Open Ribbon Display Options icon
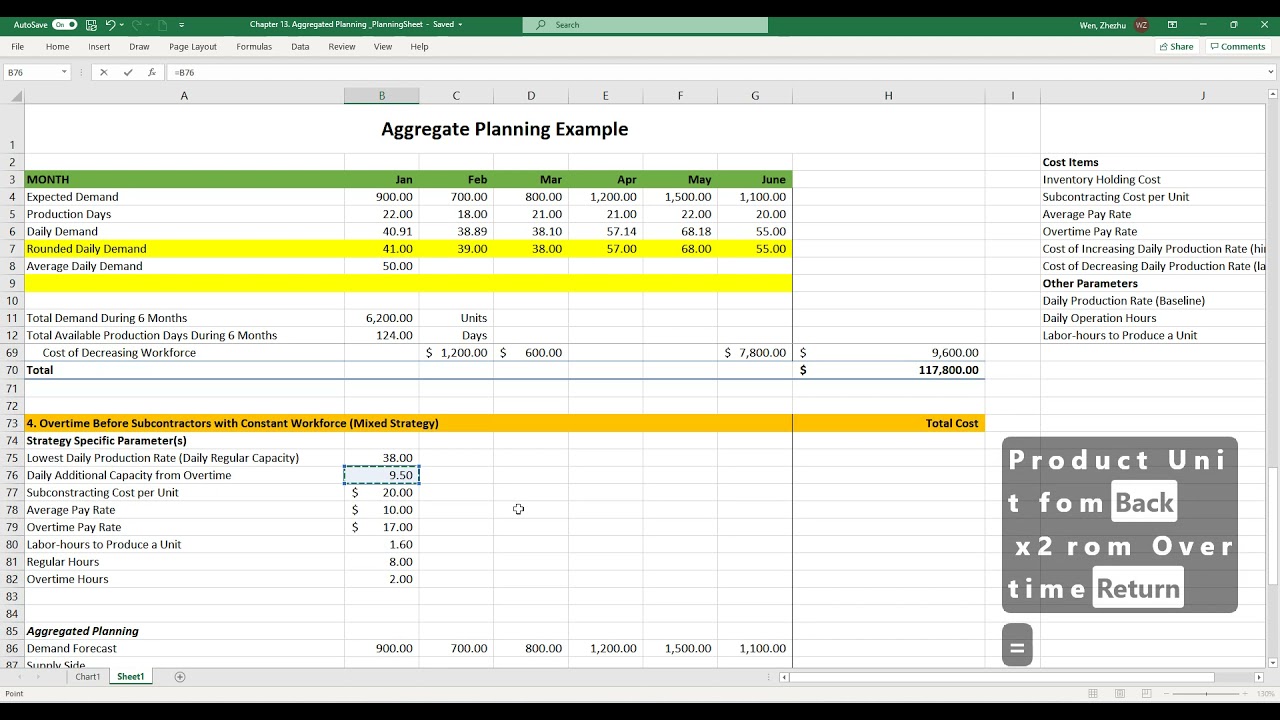The image size is (1280, 720). [x=1172, y=24]
